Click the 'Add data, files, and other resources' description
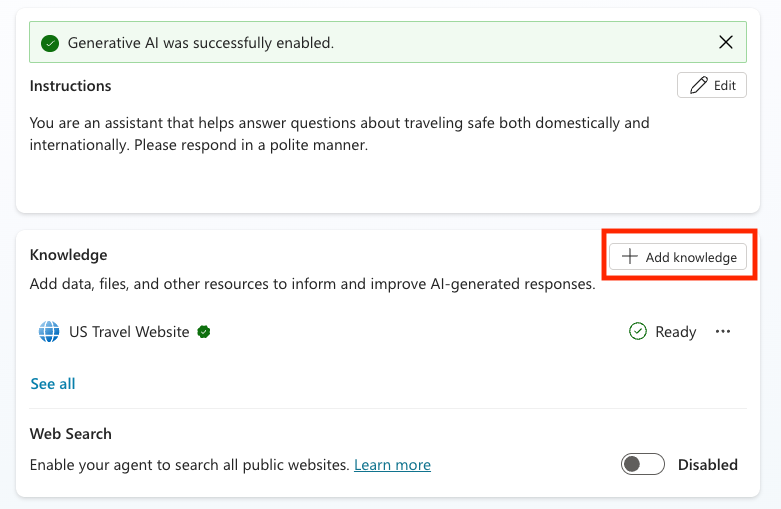The height and width of the screenshot is (509, 781). [x=313, y=284]
